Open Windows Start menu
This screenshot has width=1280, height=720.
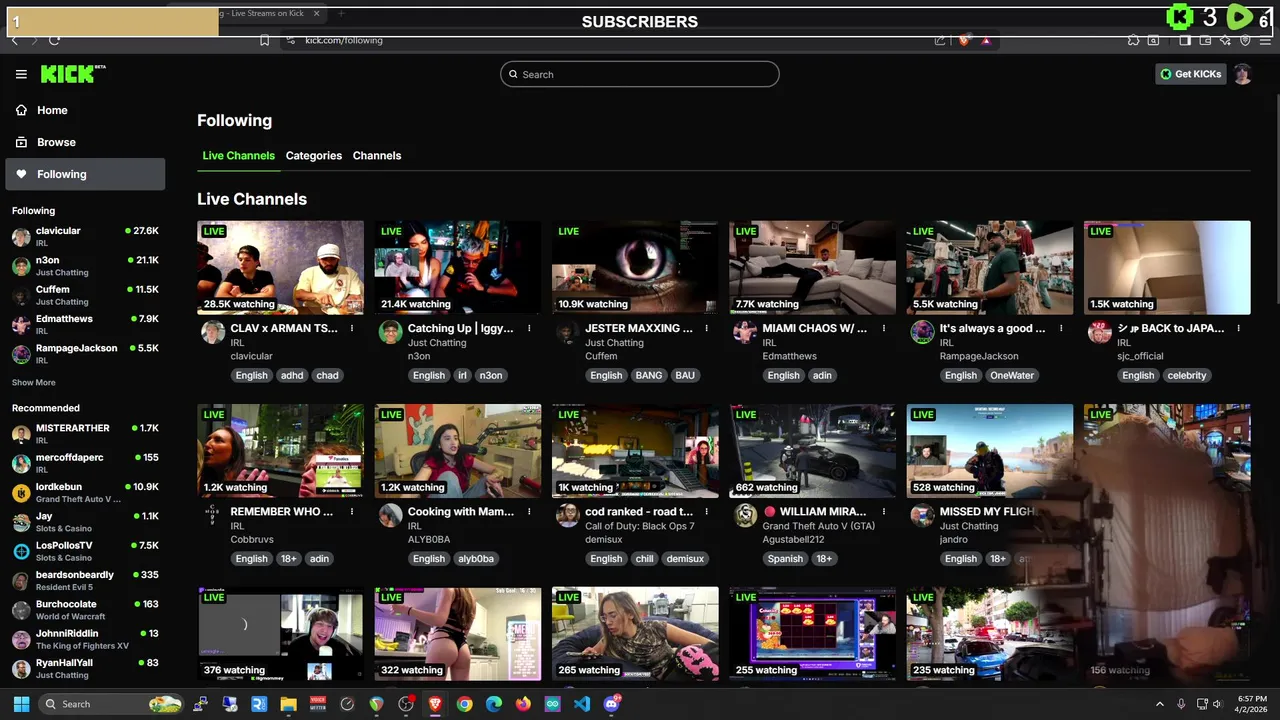21,704
